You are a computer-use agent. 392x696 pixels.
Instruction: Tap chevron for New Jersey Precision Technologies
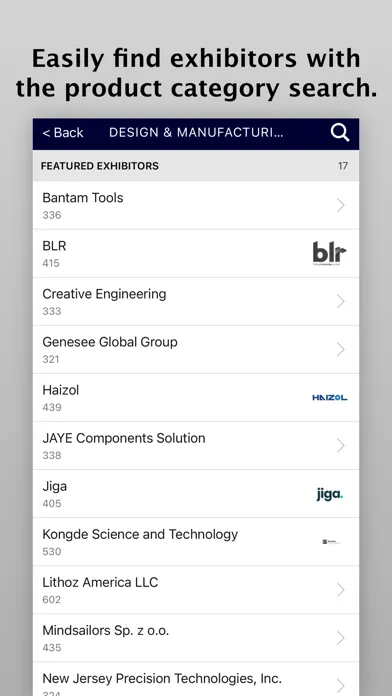(x=341, y=685)
